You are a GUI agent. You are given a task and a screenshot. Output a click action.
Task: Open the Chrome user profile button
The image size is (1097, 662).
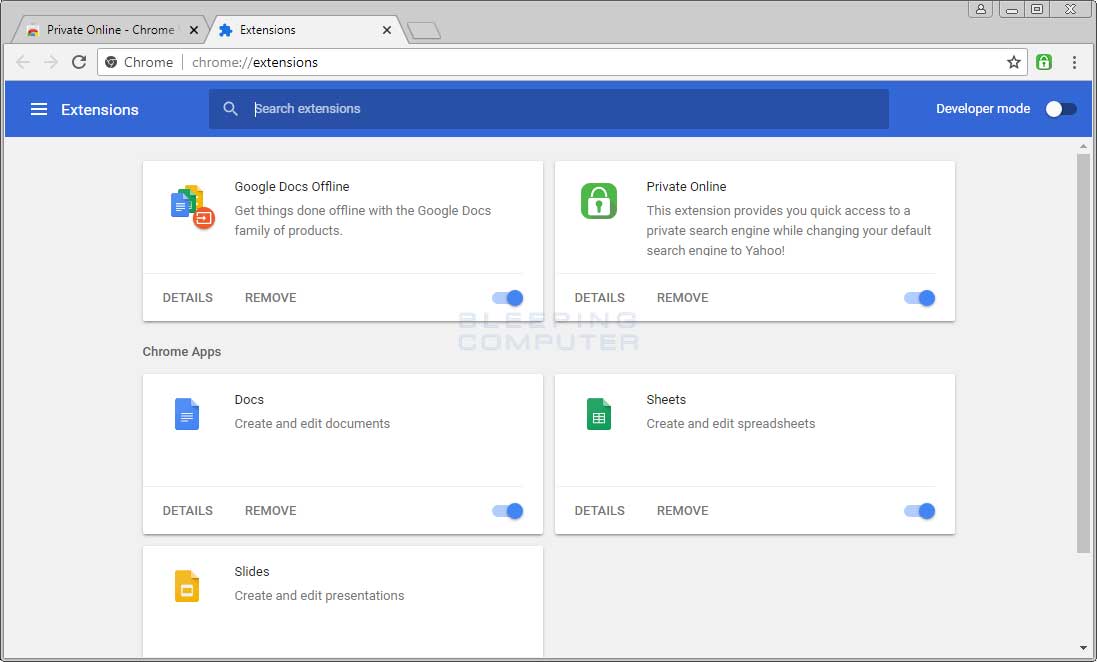coord(981,9)
